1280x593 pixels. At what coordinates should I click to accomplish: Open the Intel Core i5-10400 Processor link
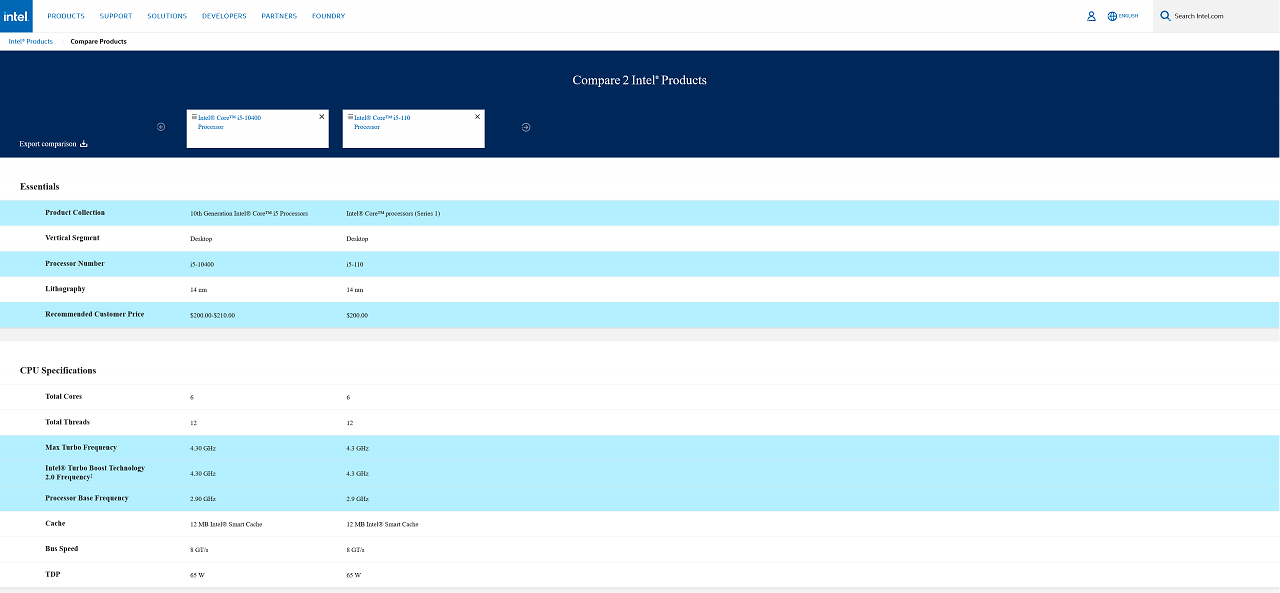tap(229, 122)
